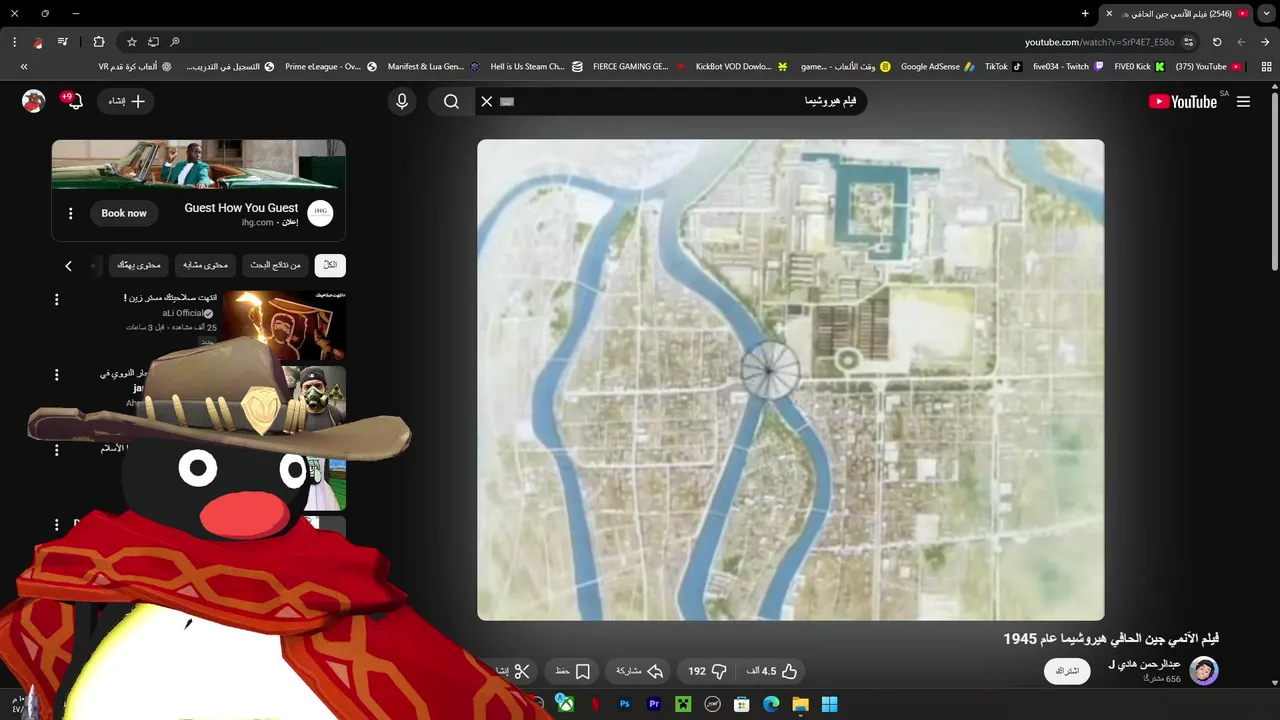Open File Explorer from the taskbar
This screenshot has height=720, width=1280.
(x=800, y=704)
